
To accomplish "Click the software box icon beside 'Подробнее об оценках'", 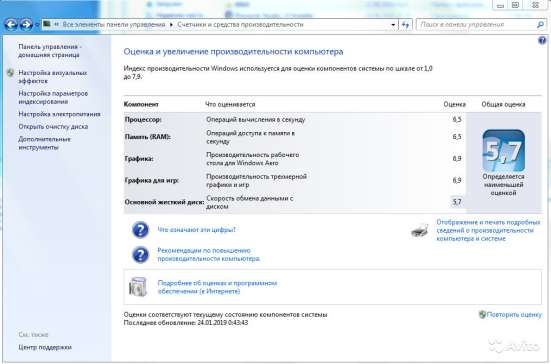I will [x=138, y=287].
